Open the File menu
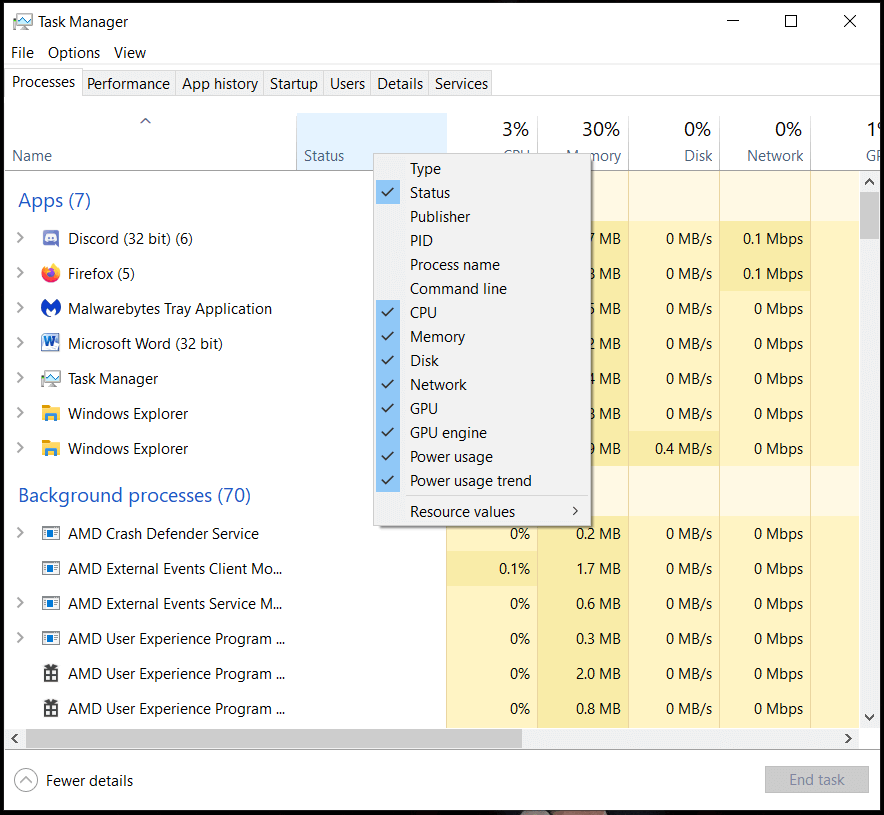 click(x=23, y=53)
